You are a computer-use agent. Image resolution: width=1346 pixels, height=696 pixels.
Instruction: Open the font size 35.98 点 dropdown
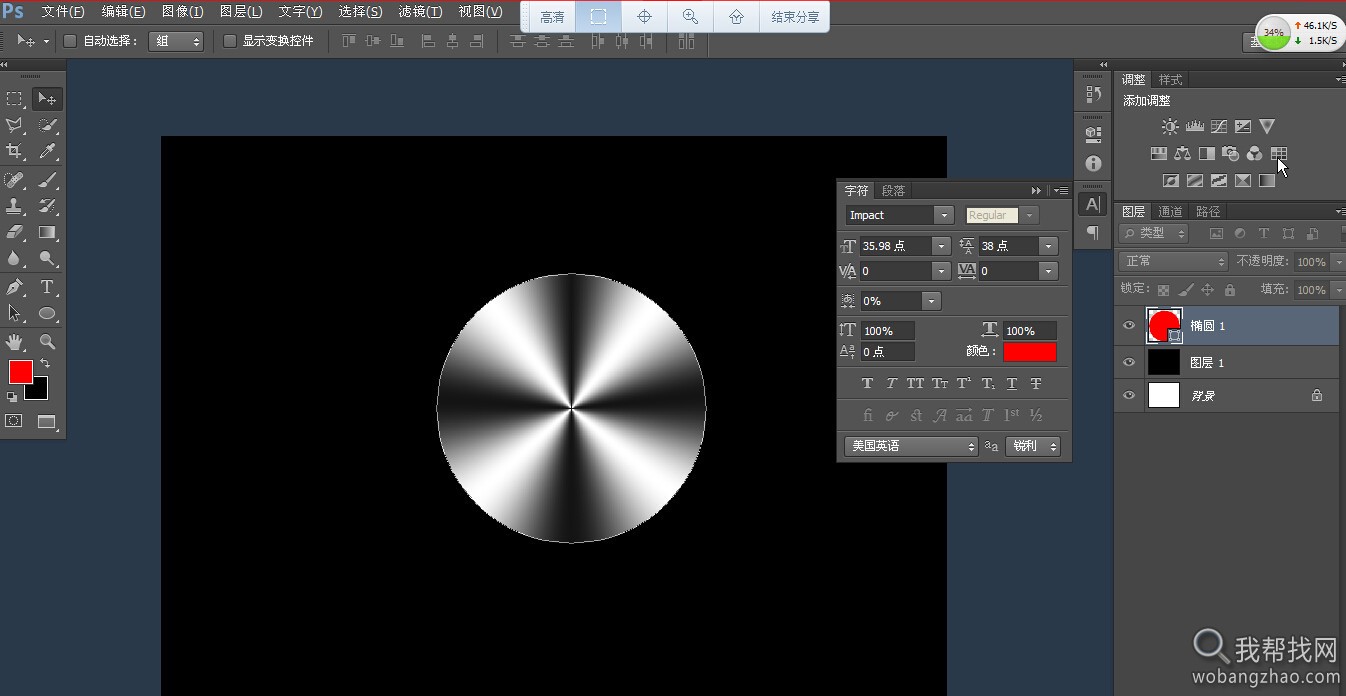940,246
